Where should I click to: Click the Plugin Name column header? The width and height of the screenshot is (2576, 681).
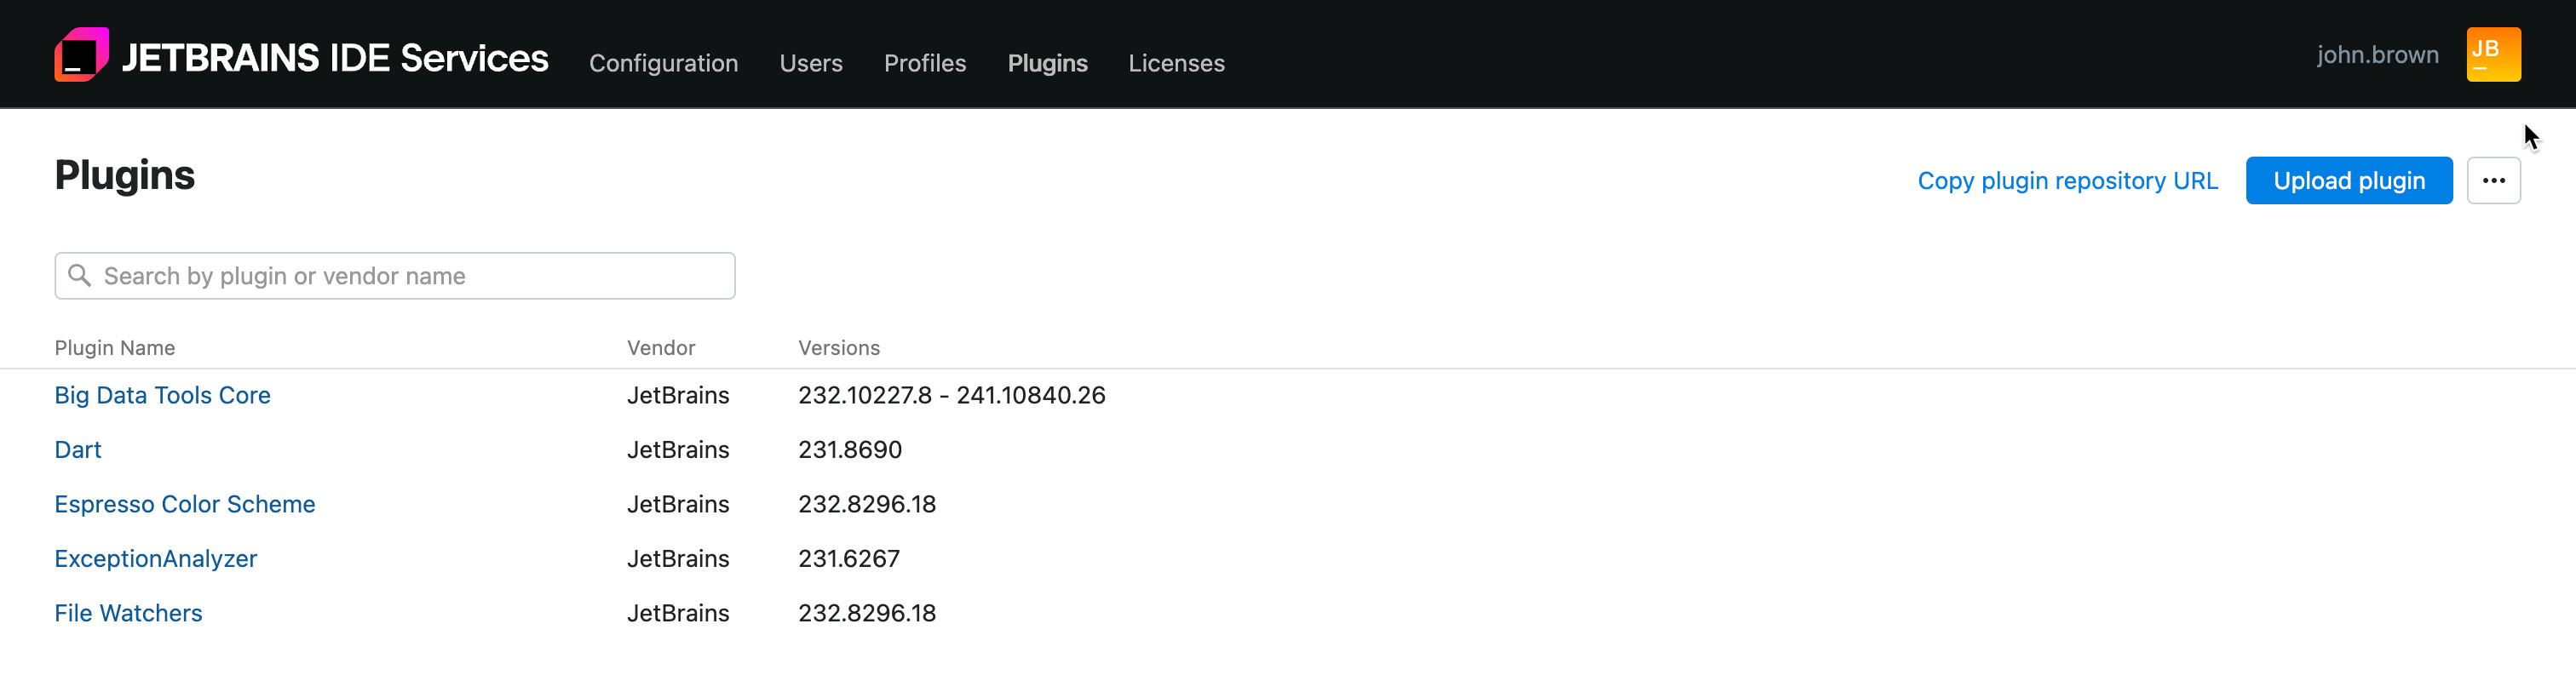(x=114, y=348)
